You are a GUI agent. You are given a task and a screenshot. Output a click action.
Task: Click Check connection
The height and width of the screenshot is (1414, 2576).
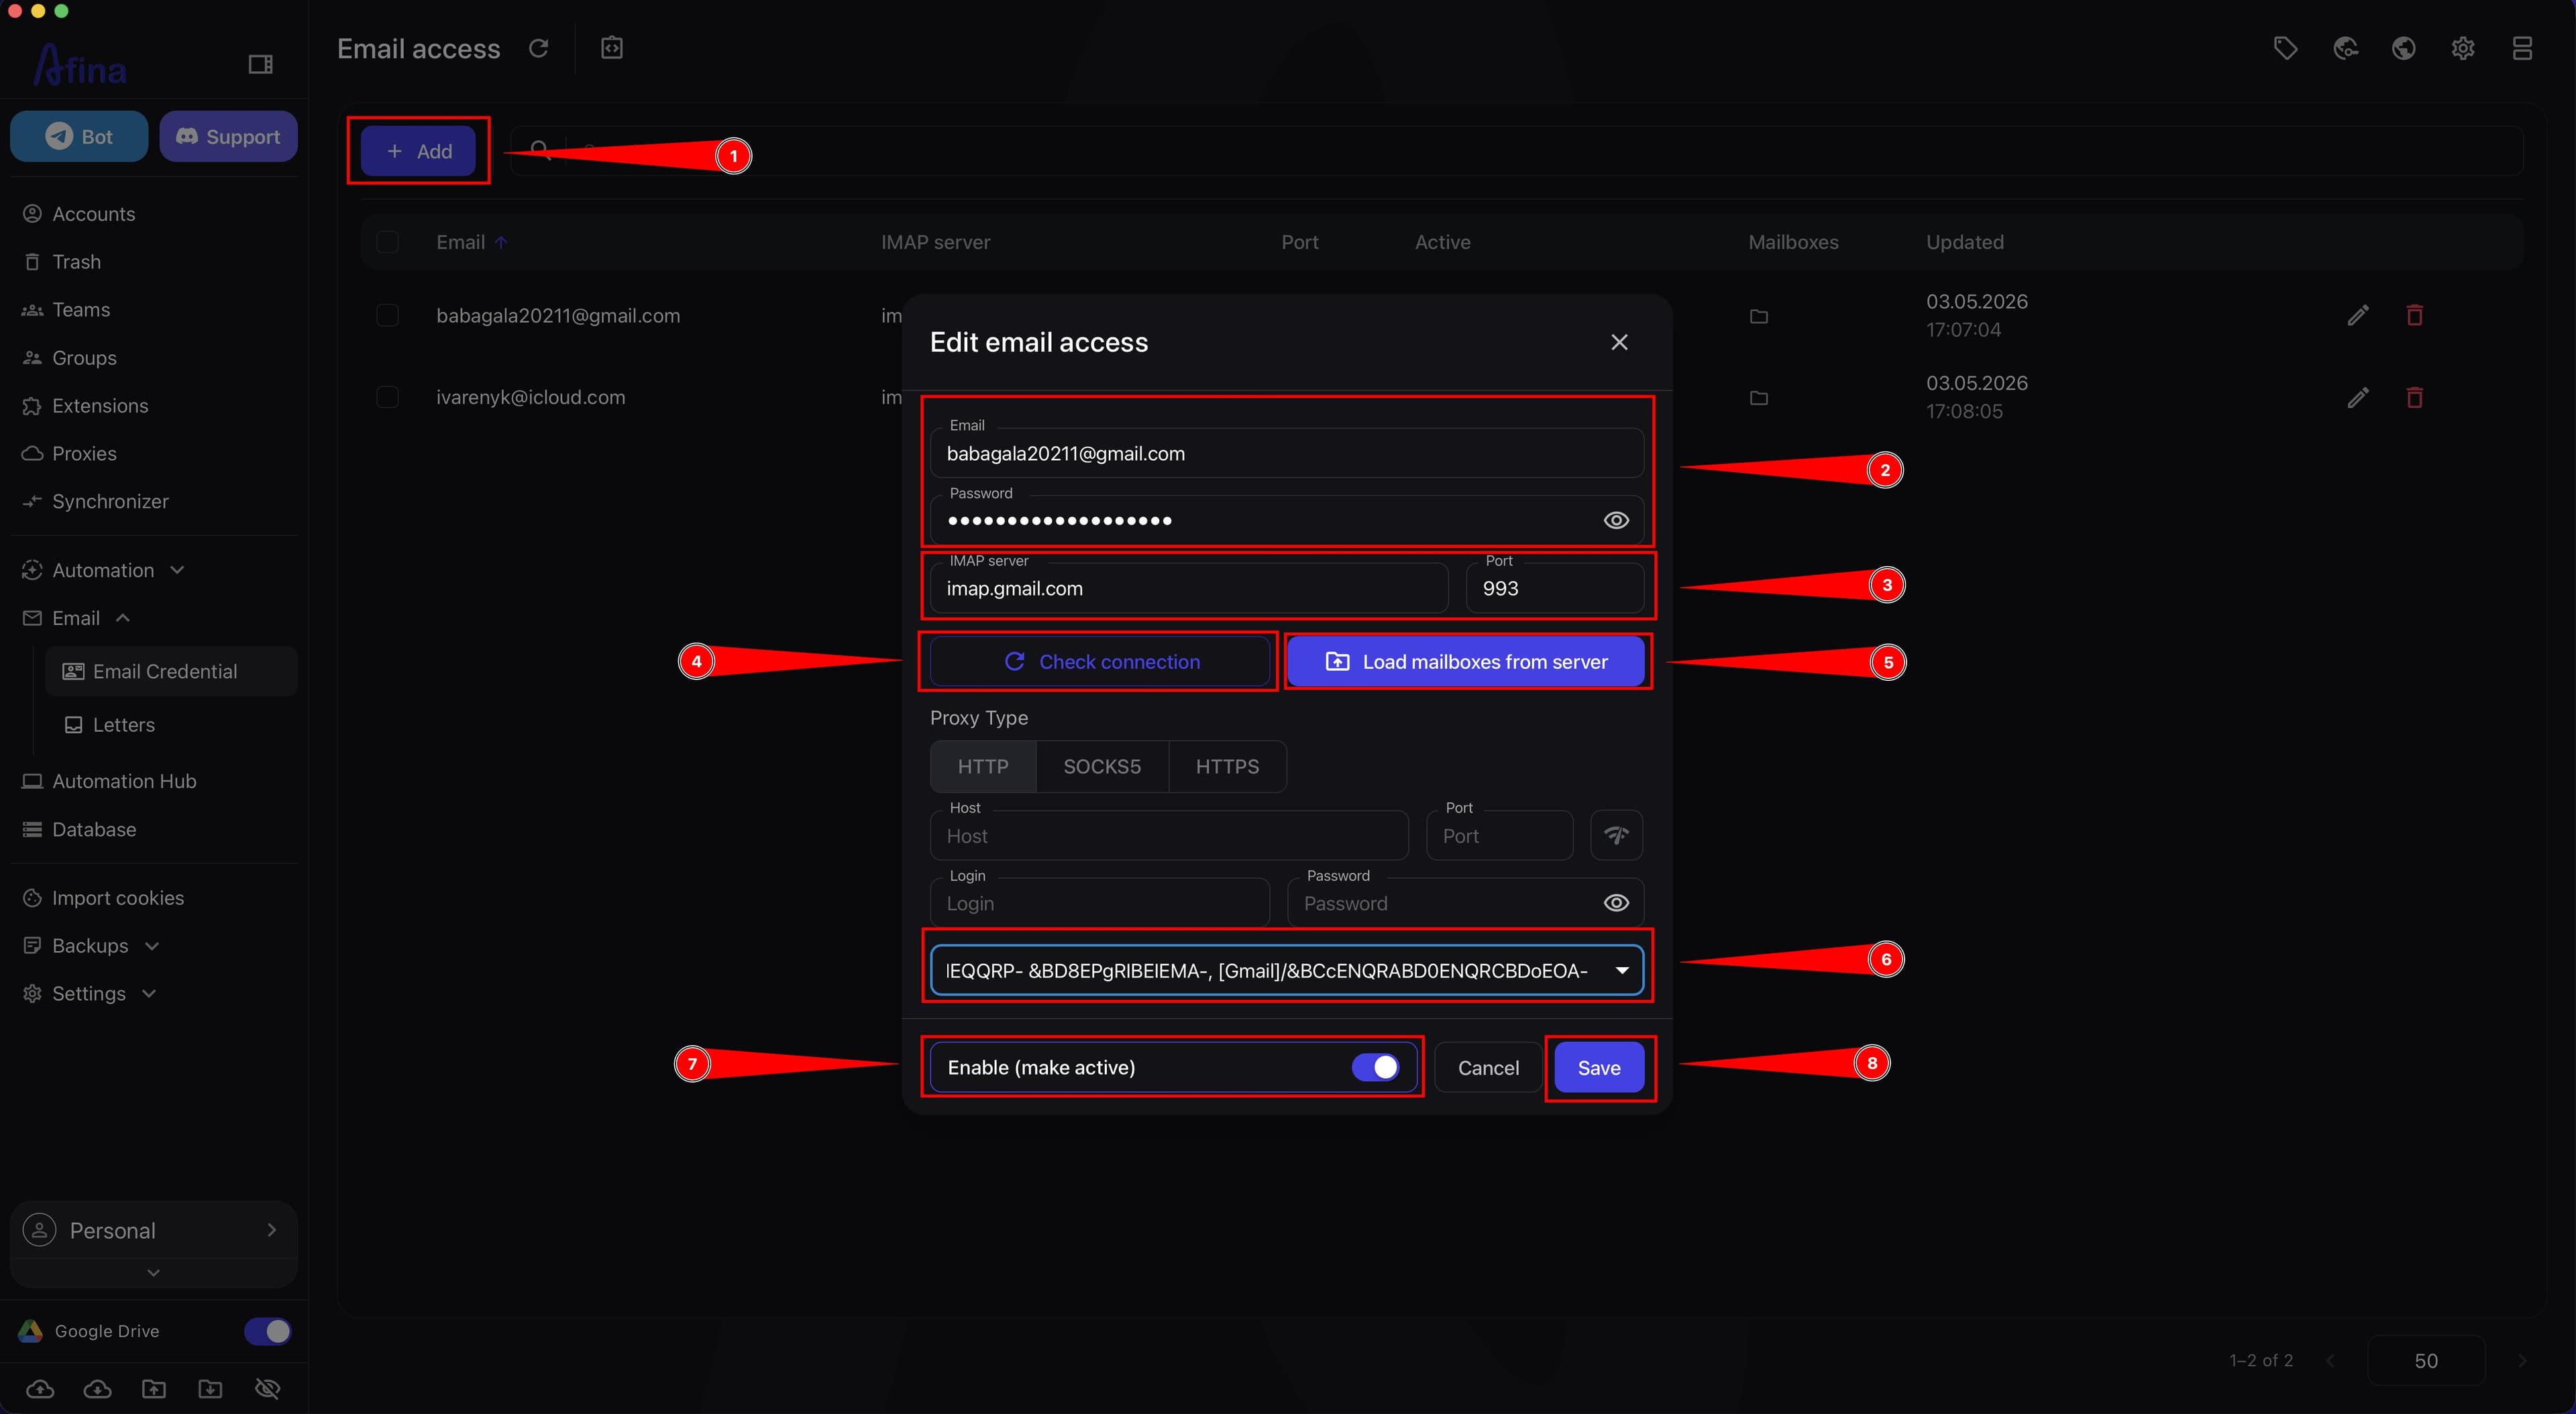pos(1100,661)
